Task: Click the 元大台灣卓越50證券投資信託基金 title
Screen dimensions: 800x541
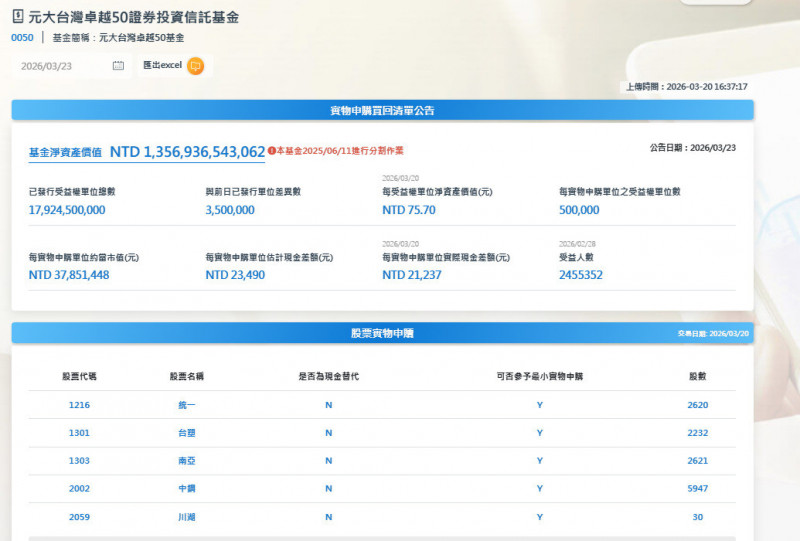Action: pos(134,17)
